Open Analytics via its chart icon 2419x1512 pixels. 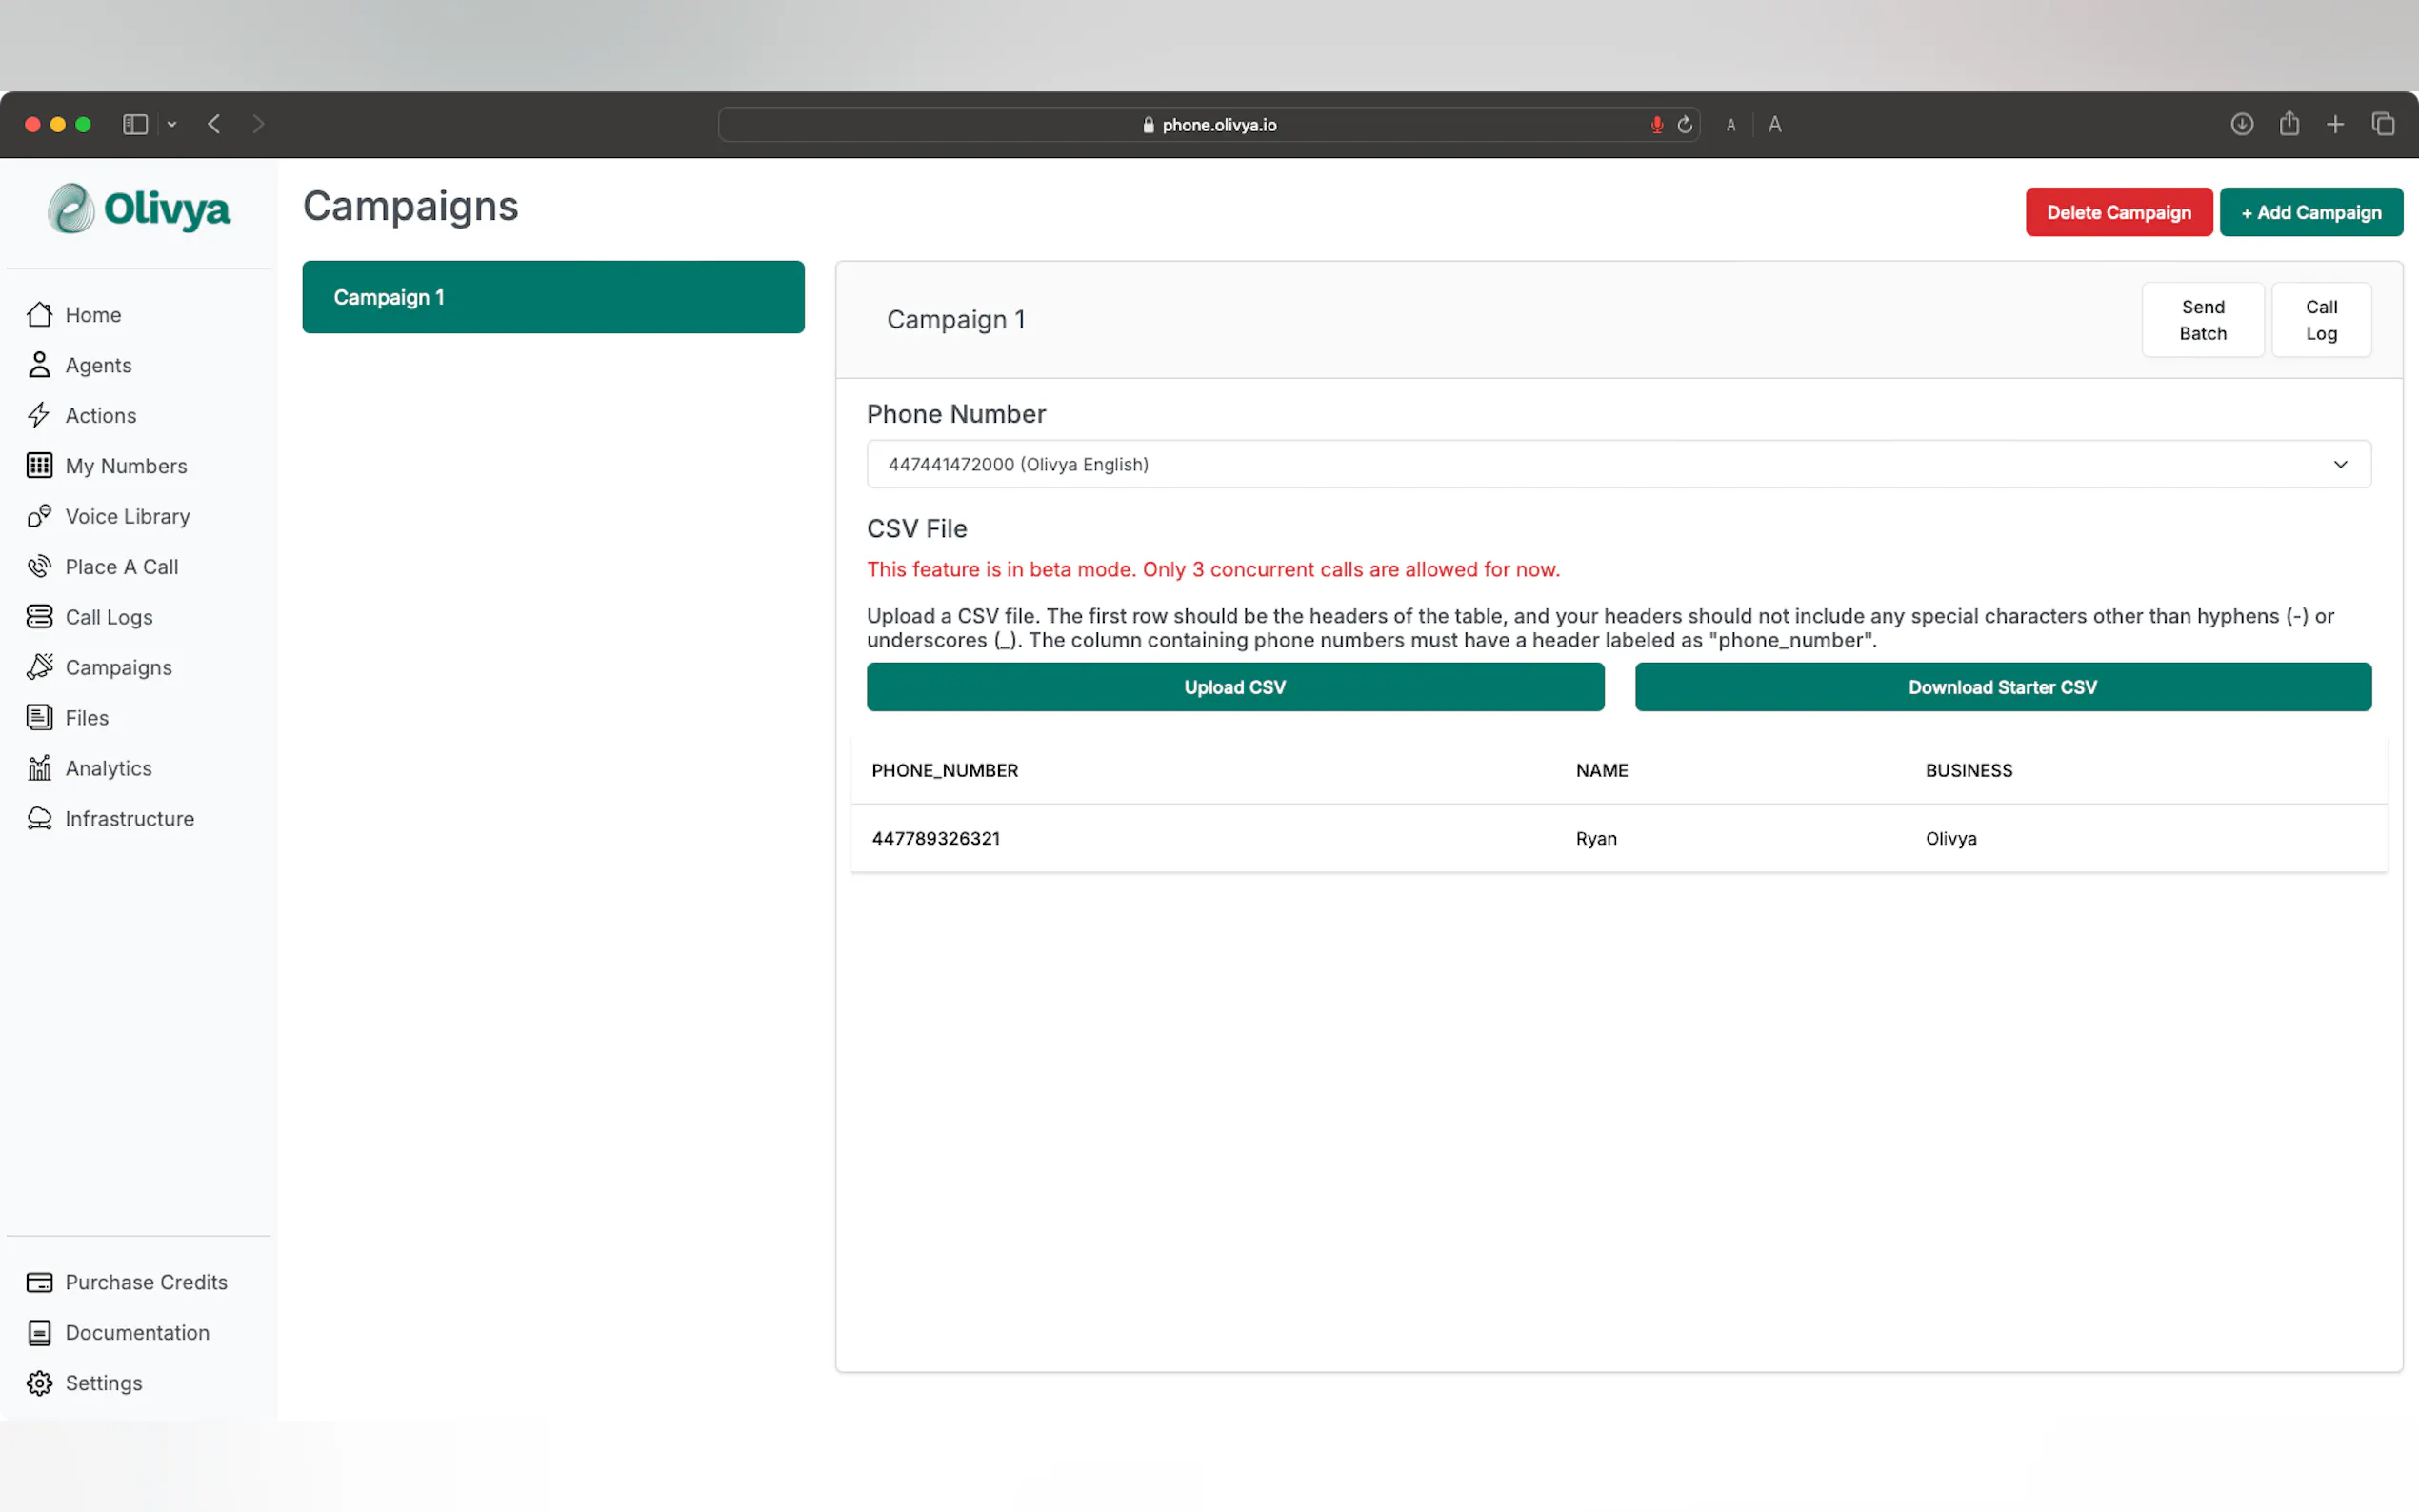click(39, 768)
